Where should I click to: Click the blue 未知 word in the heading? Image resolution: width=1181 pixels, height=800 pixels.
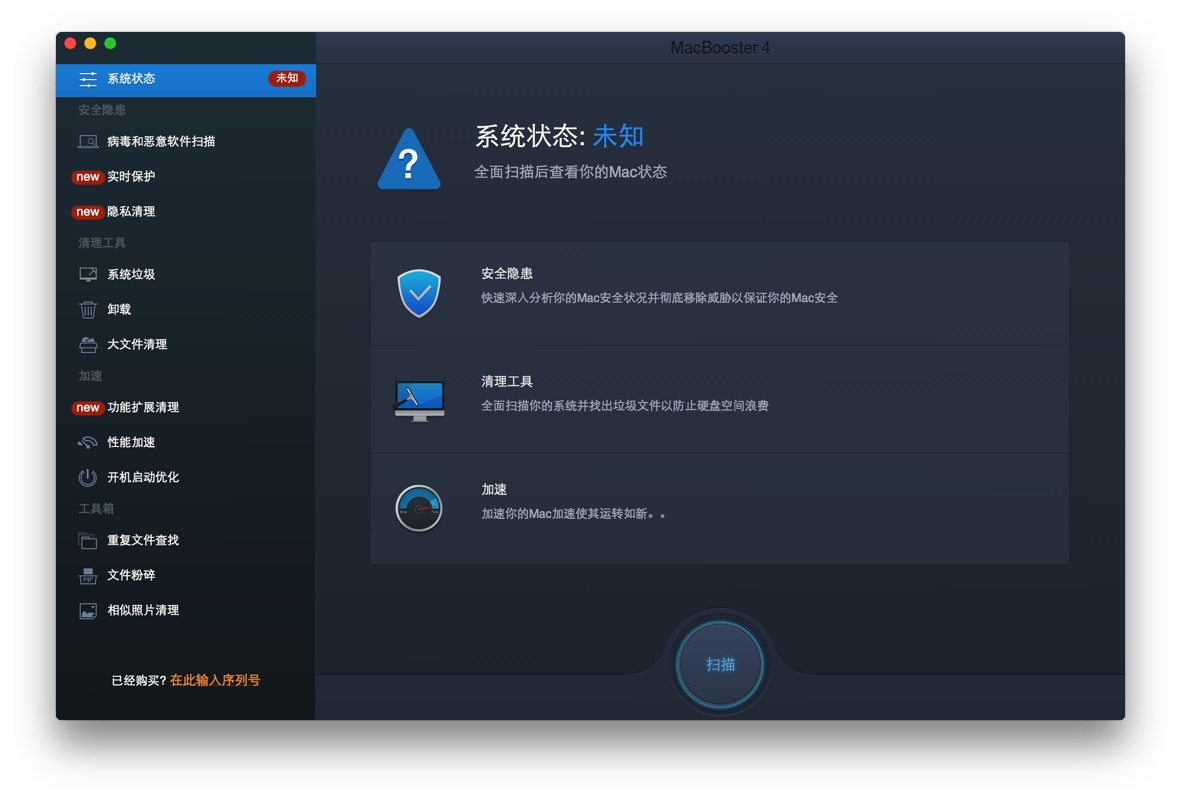point(618,136)
